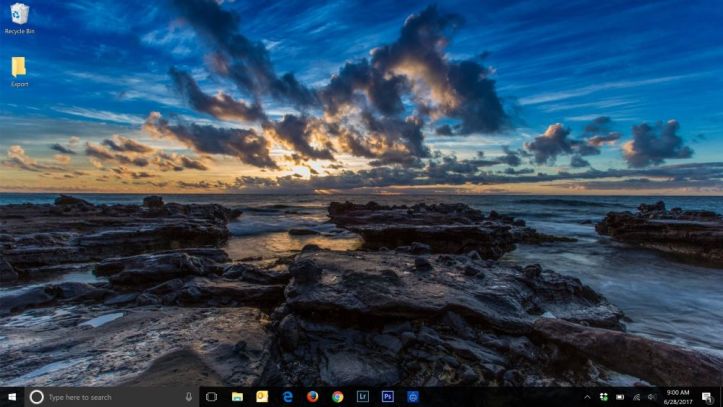
Task: Launch Adobe Photoshop from the taskbar
Action: click(x=388, y=397)
